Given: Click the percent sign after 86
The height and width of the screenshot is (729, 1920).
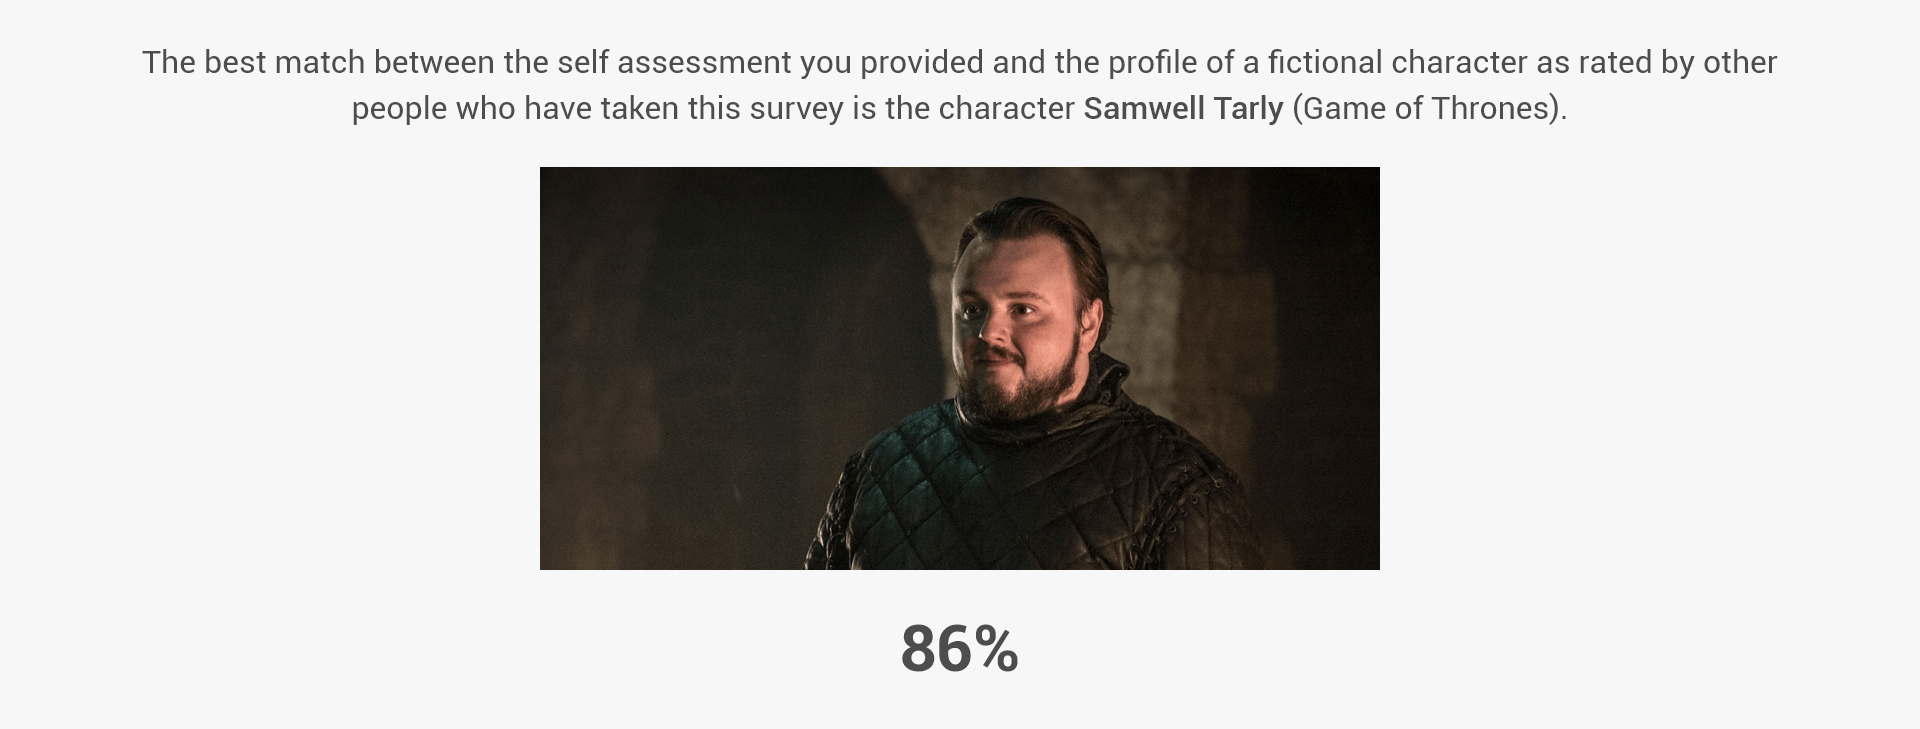Looking at the screenshot, I should click(x=997, y=649).
